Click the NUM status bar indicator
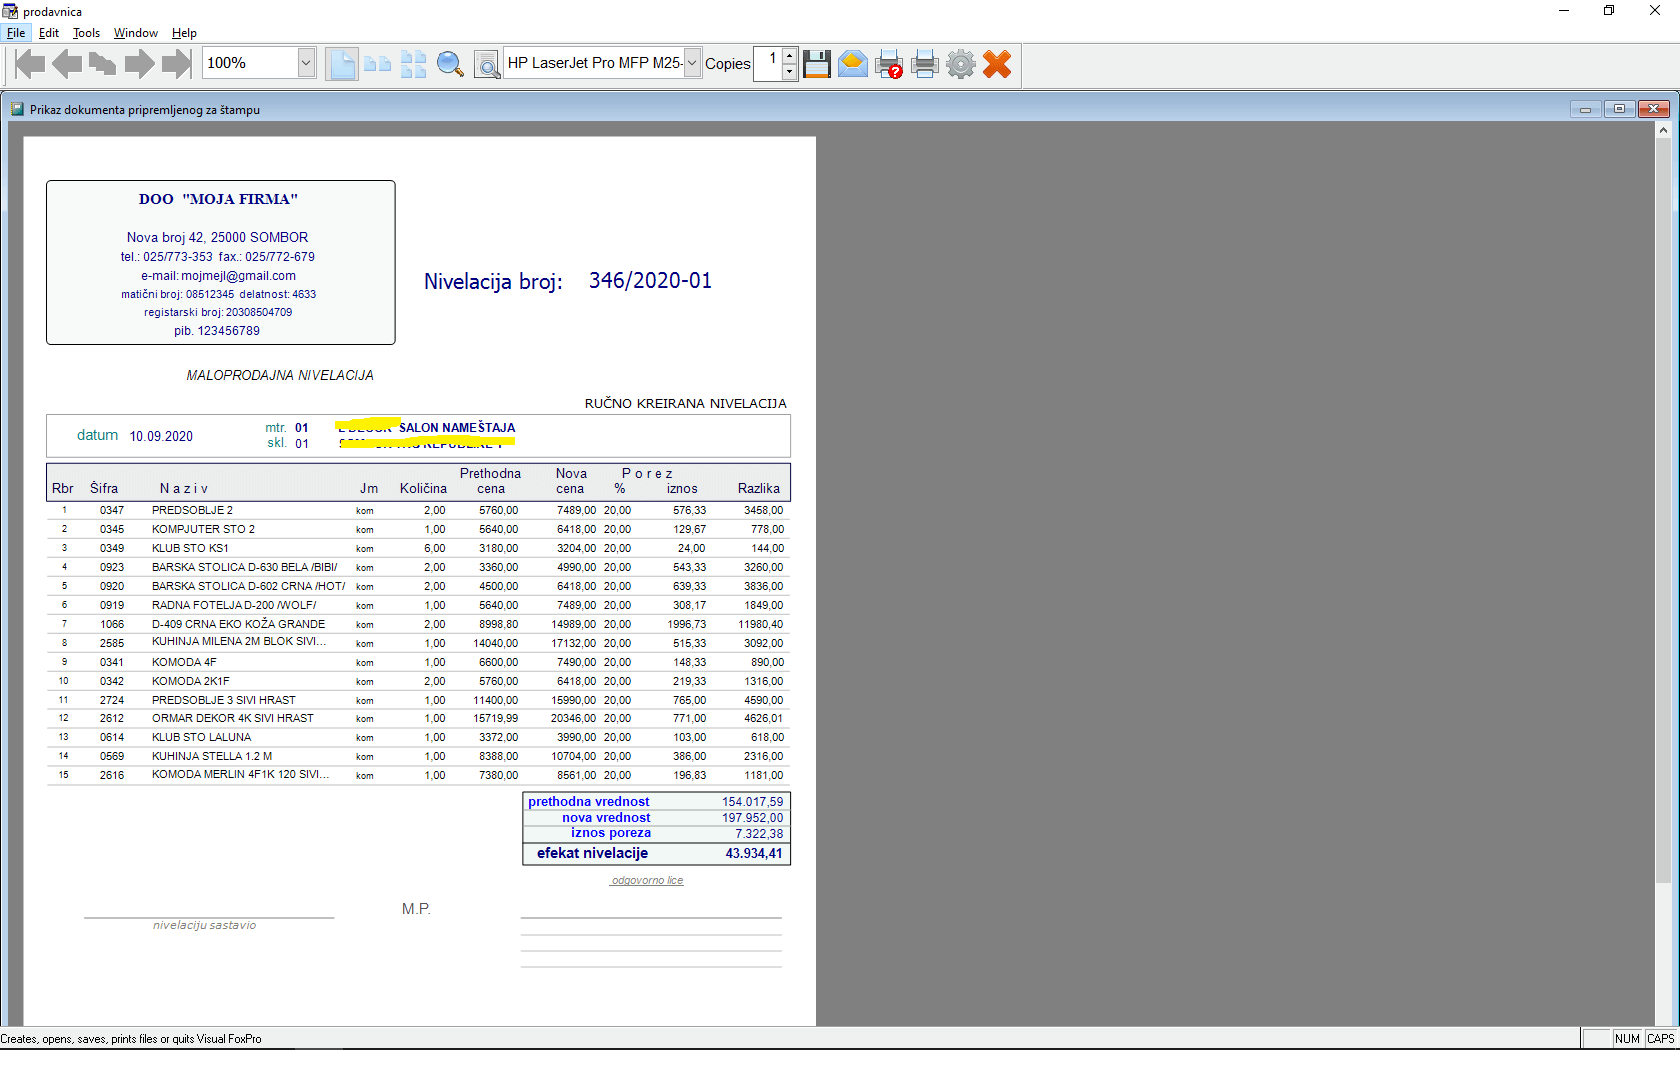 coord(1627,1039)
